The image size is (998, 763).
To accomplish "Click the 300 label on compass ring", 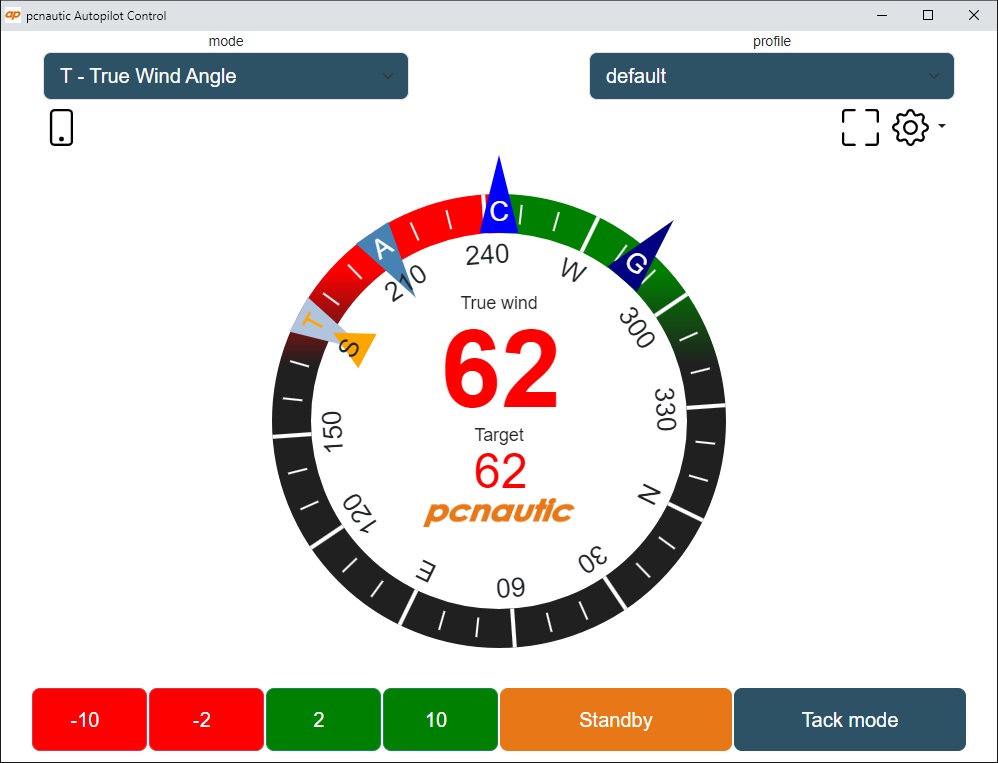I will click(x=636, y=328).
